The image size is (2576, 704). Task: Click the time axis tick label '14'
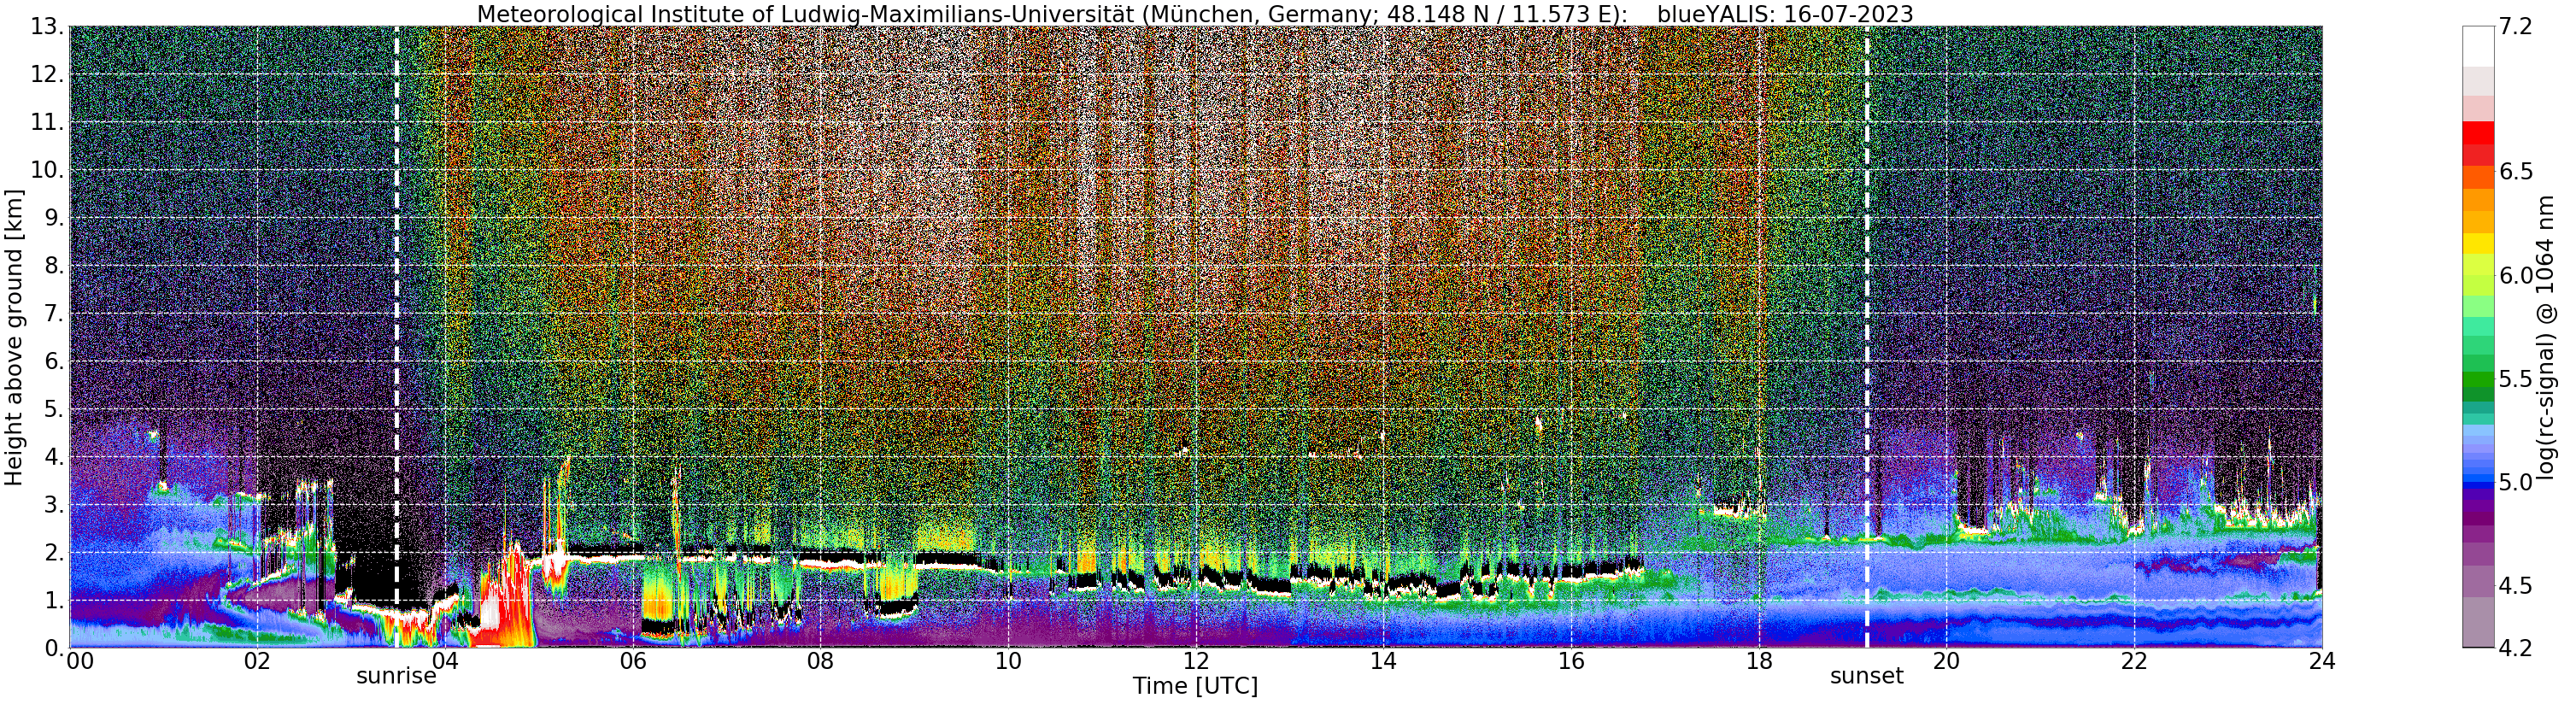tap(1383, 661)
